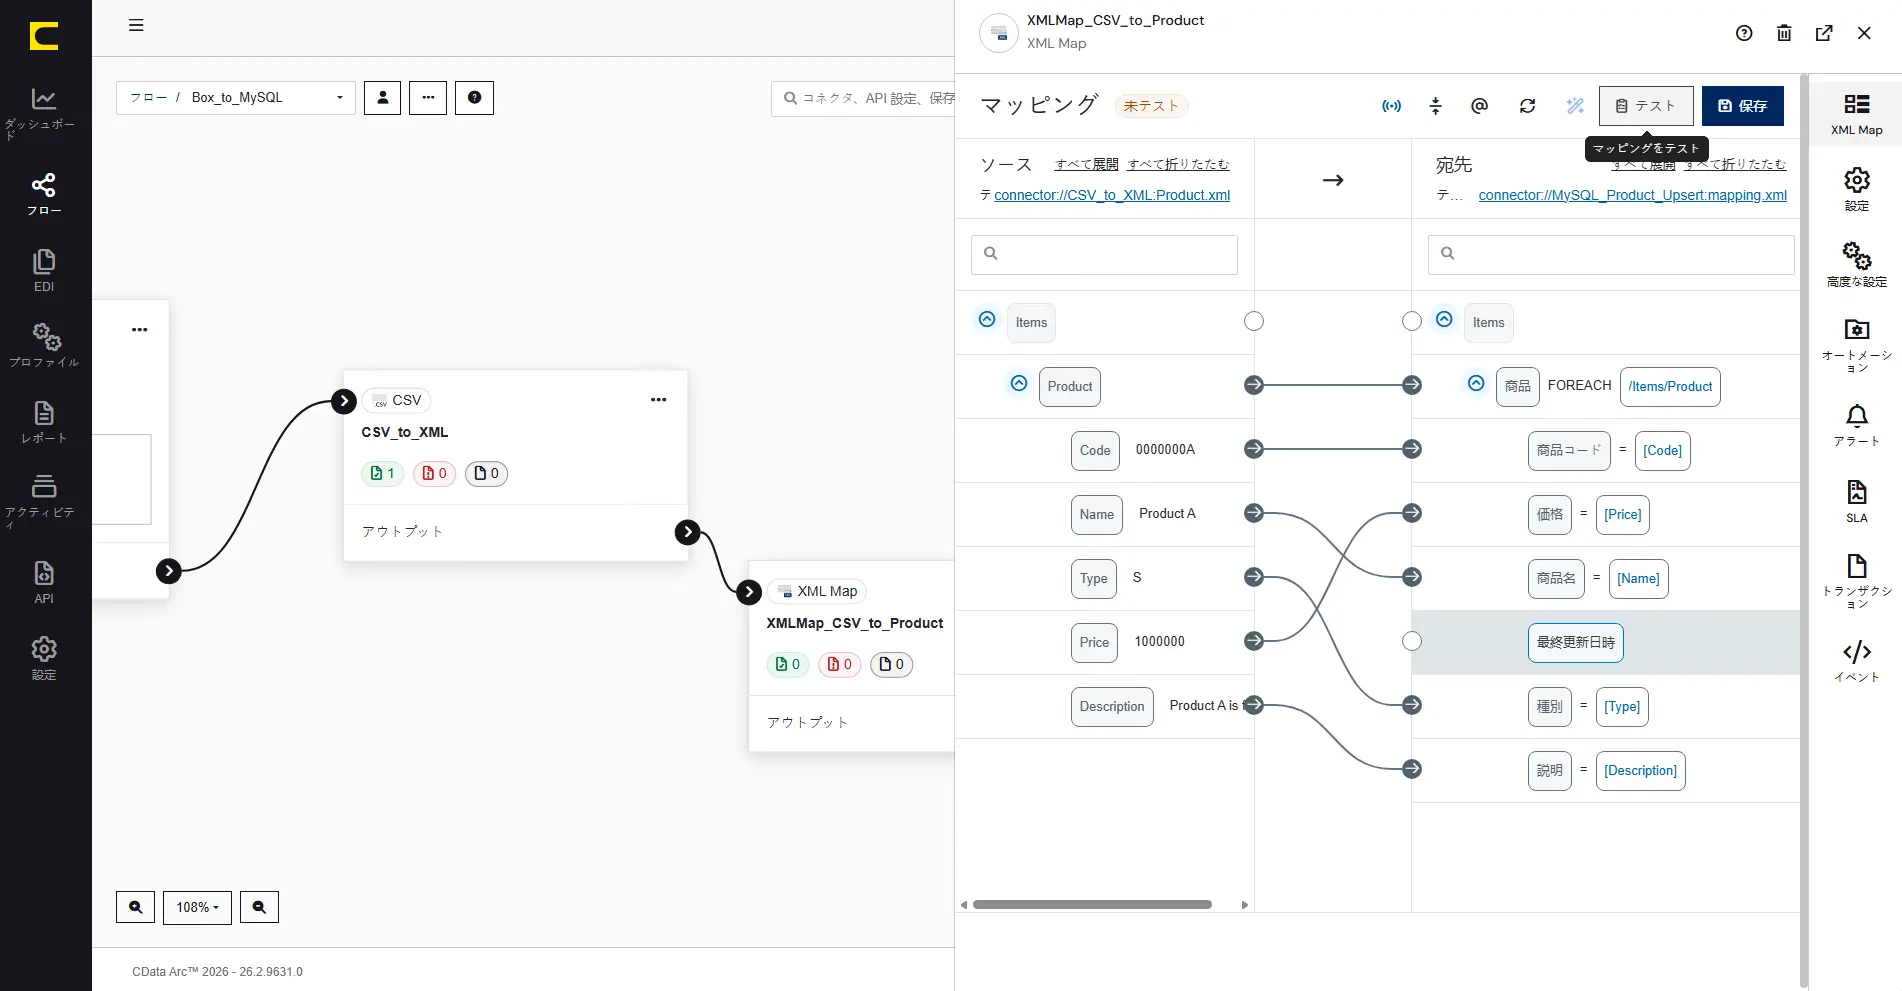Select the XML Map tab in the right sidebar
Image resolution: width=1902 pixels, height=991 pixels.
click(x=1856, y=114)
